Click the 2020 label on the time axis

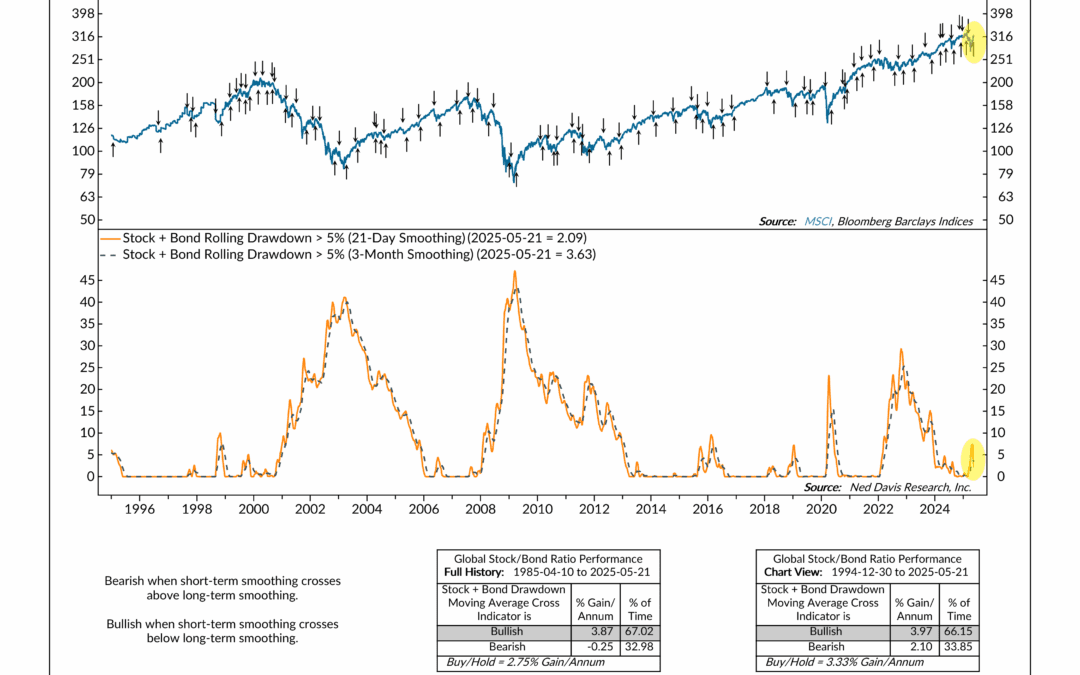pos(821,509)
